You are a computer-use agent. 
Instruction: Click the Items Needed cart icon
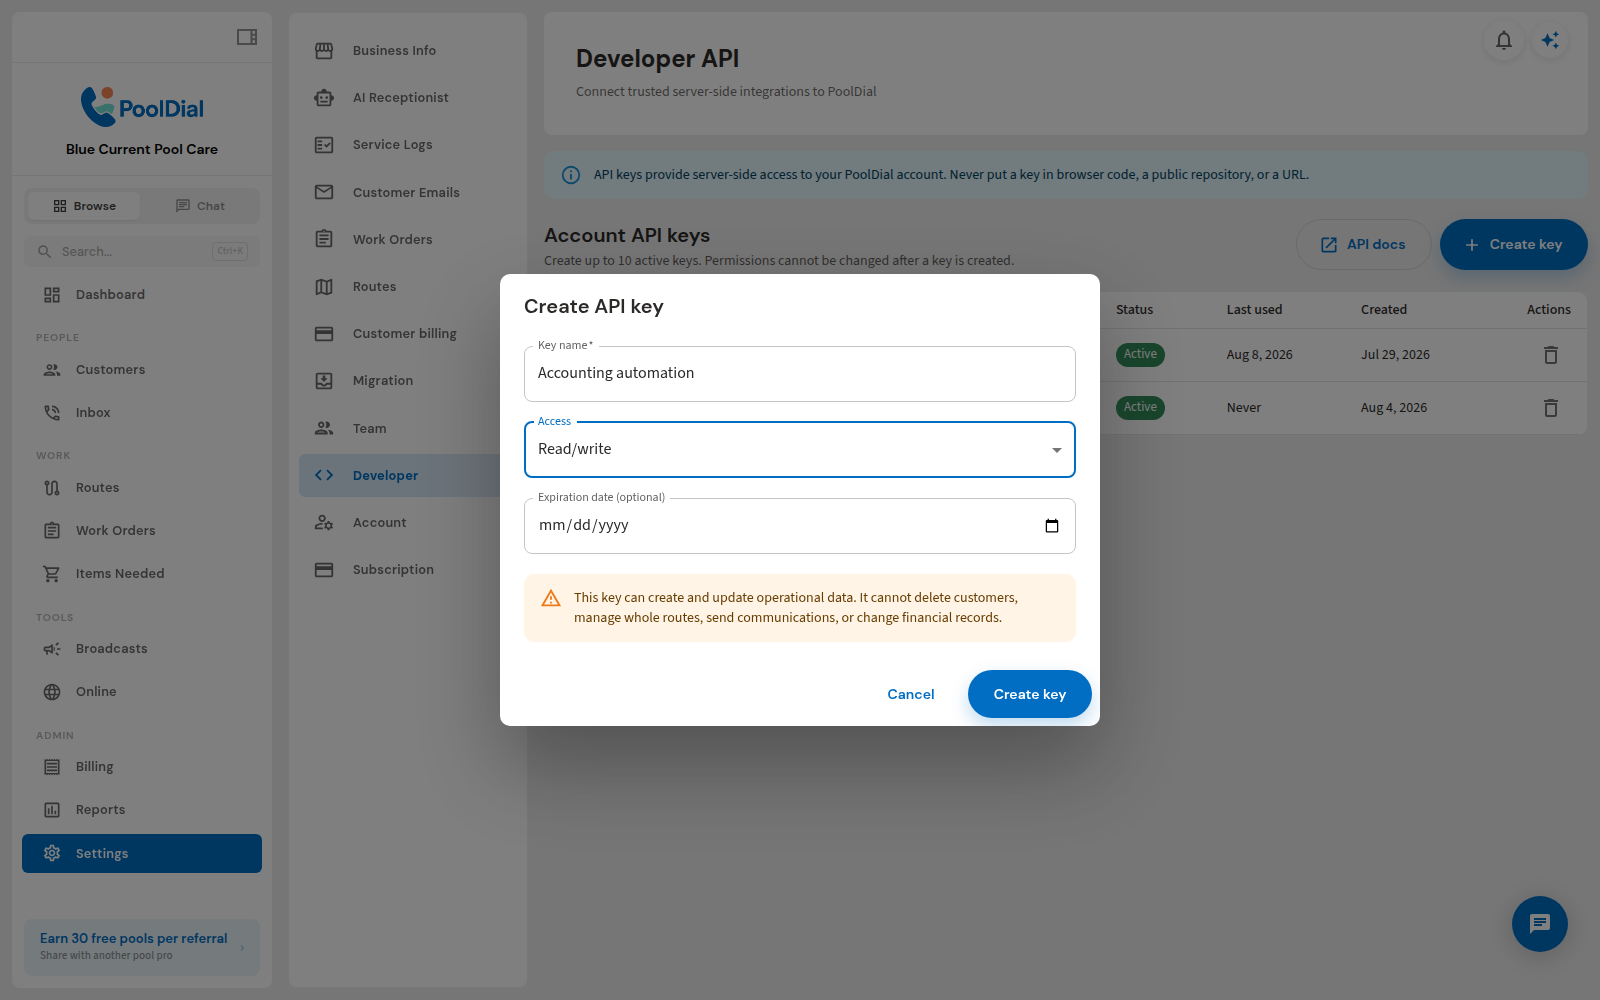click(x=52, y=574)
